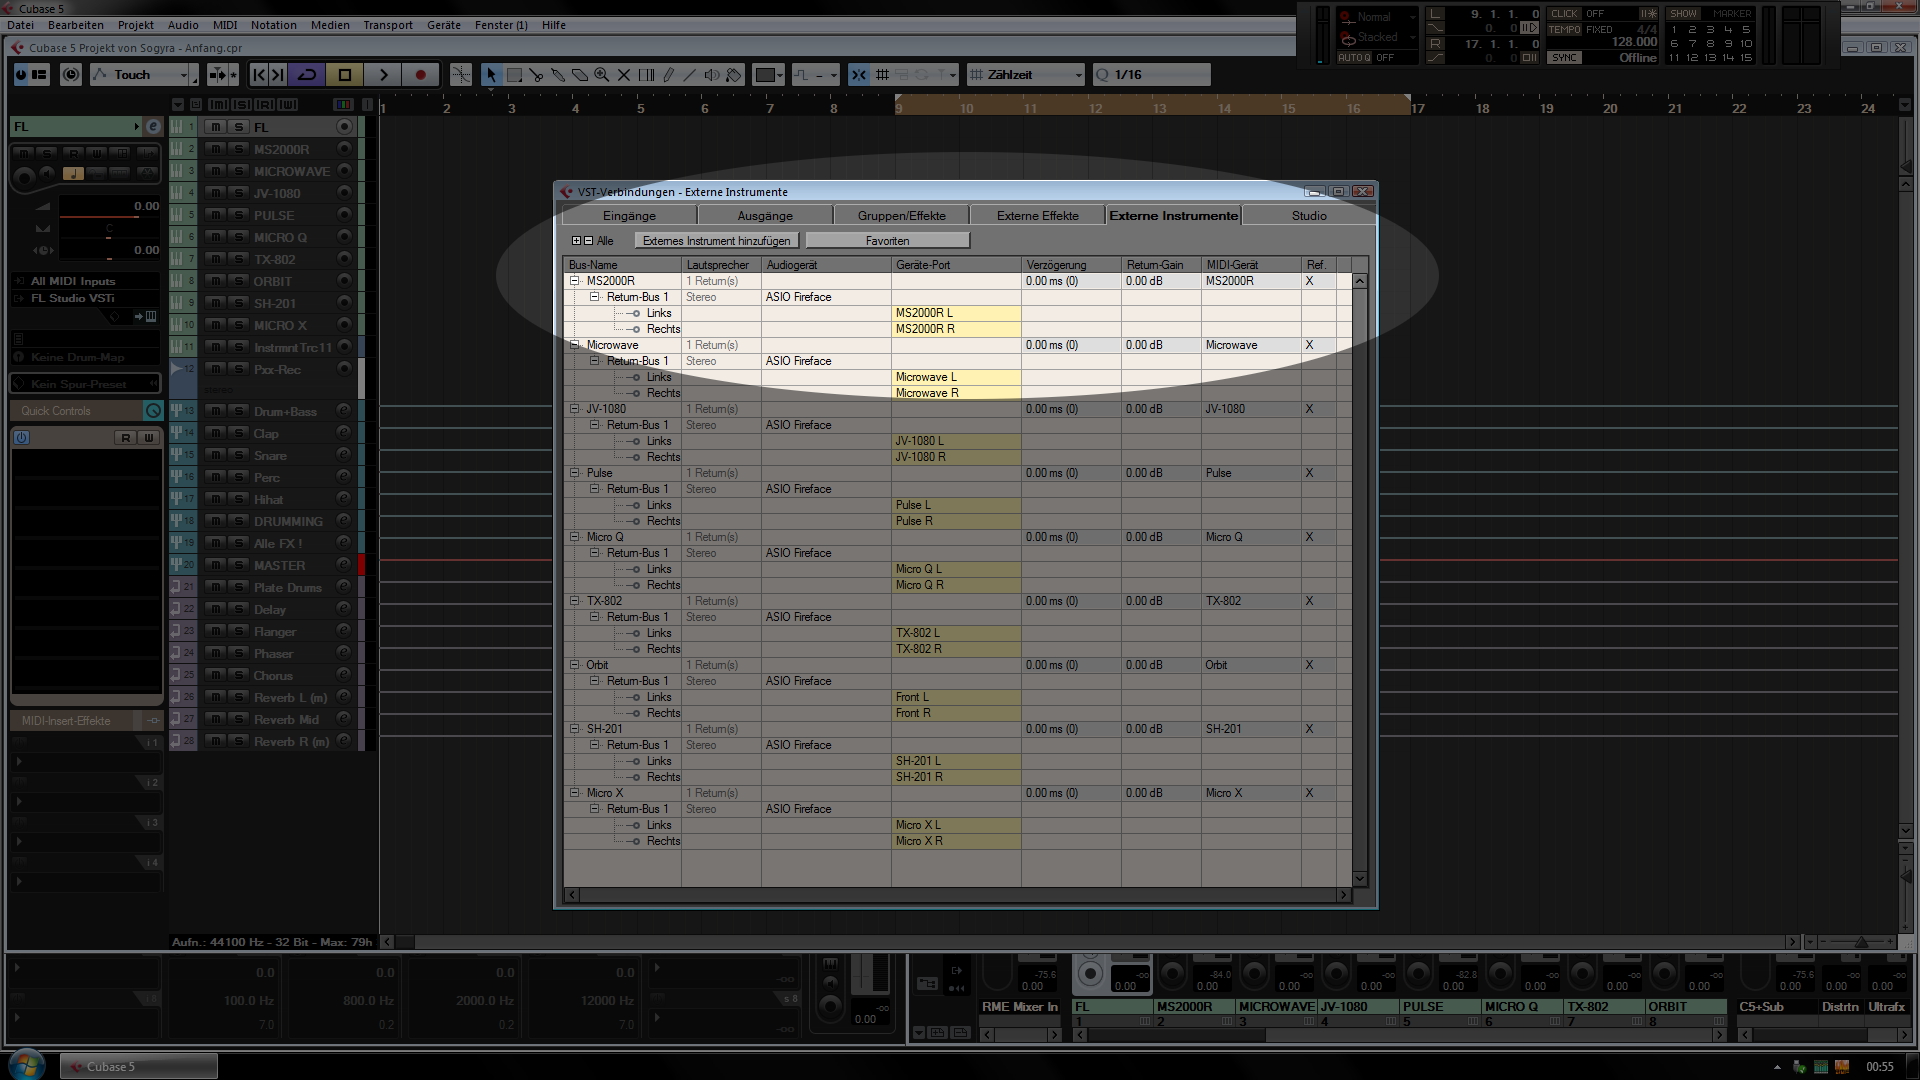Viewport: 1920px width, 1080px height.
Task: Click Microwave R device port cell
Action: [956, 393]
